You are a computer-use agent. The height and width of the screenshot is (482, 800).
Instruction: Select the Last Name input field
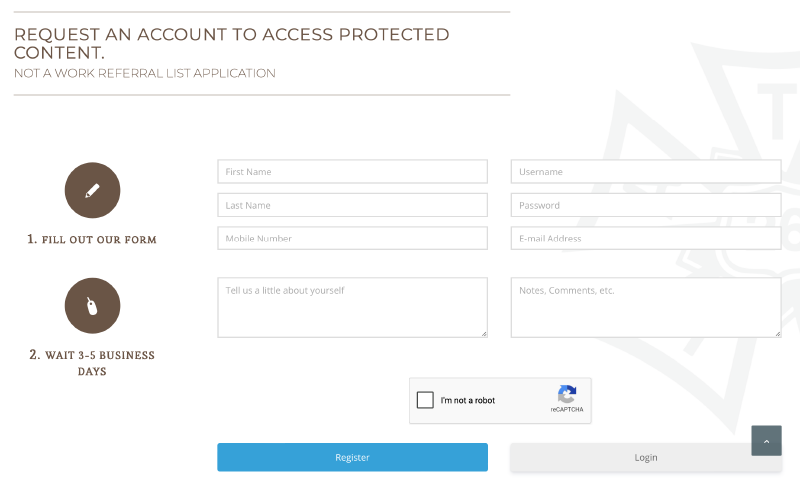point(353,205)
